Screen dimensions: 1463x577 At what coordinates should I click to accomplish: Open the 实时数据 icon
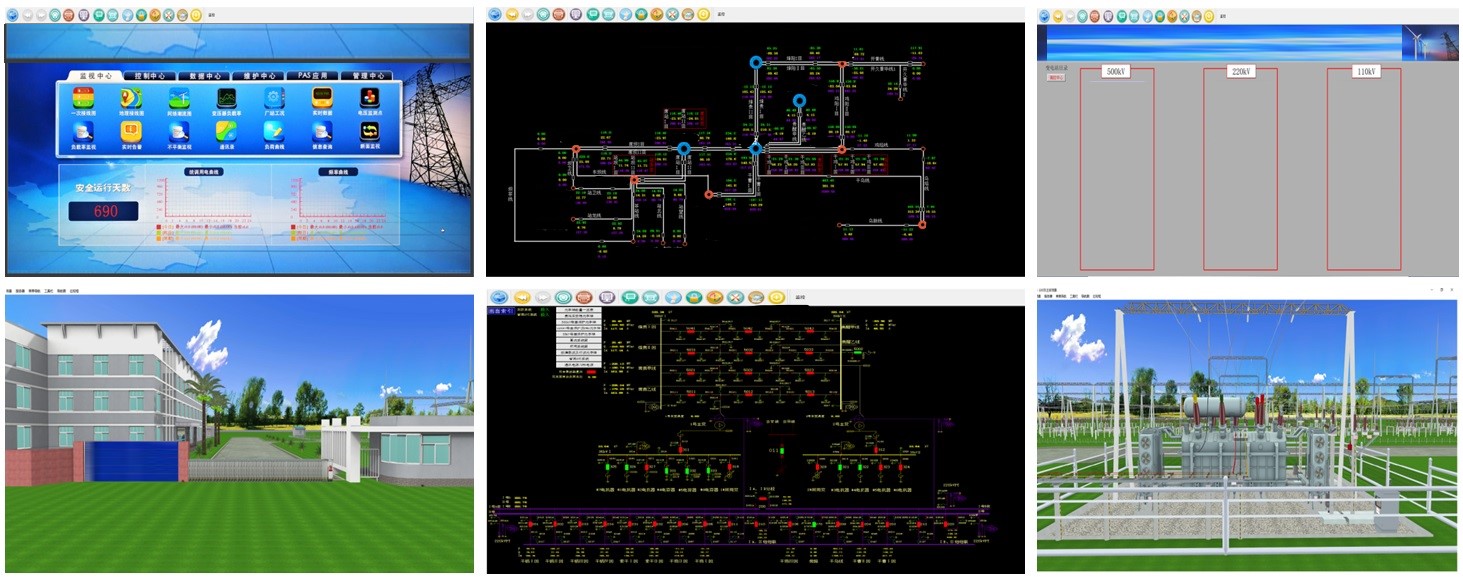pos(322,99)
